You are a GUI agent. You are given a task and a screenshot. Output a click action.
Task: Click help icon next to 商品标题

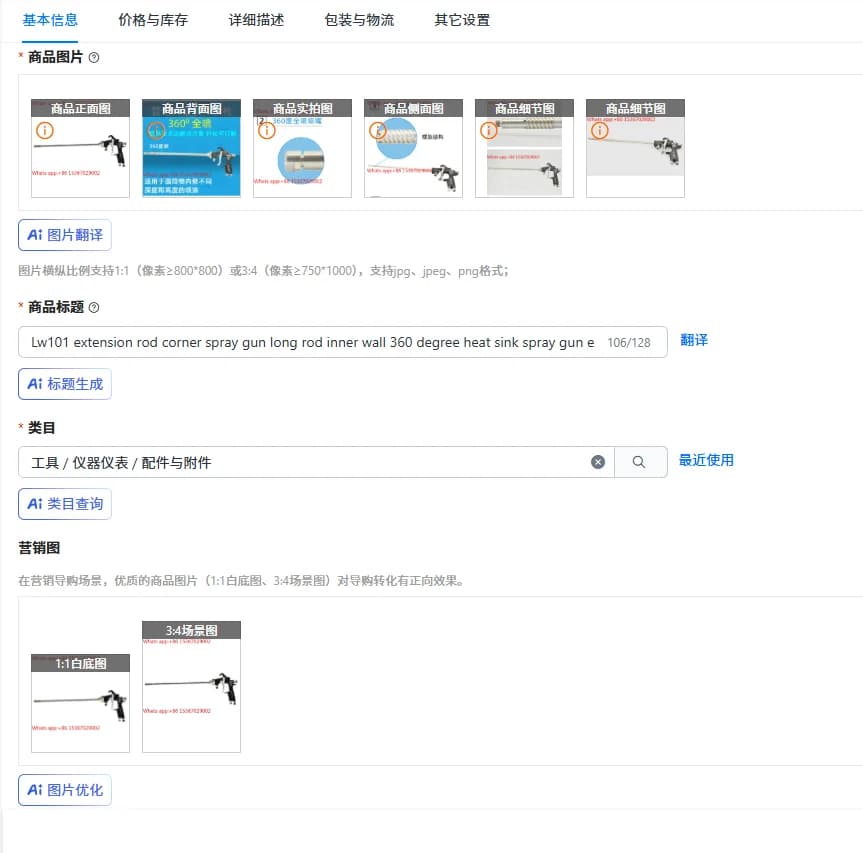(x=94, y=307)
